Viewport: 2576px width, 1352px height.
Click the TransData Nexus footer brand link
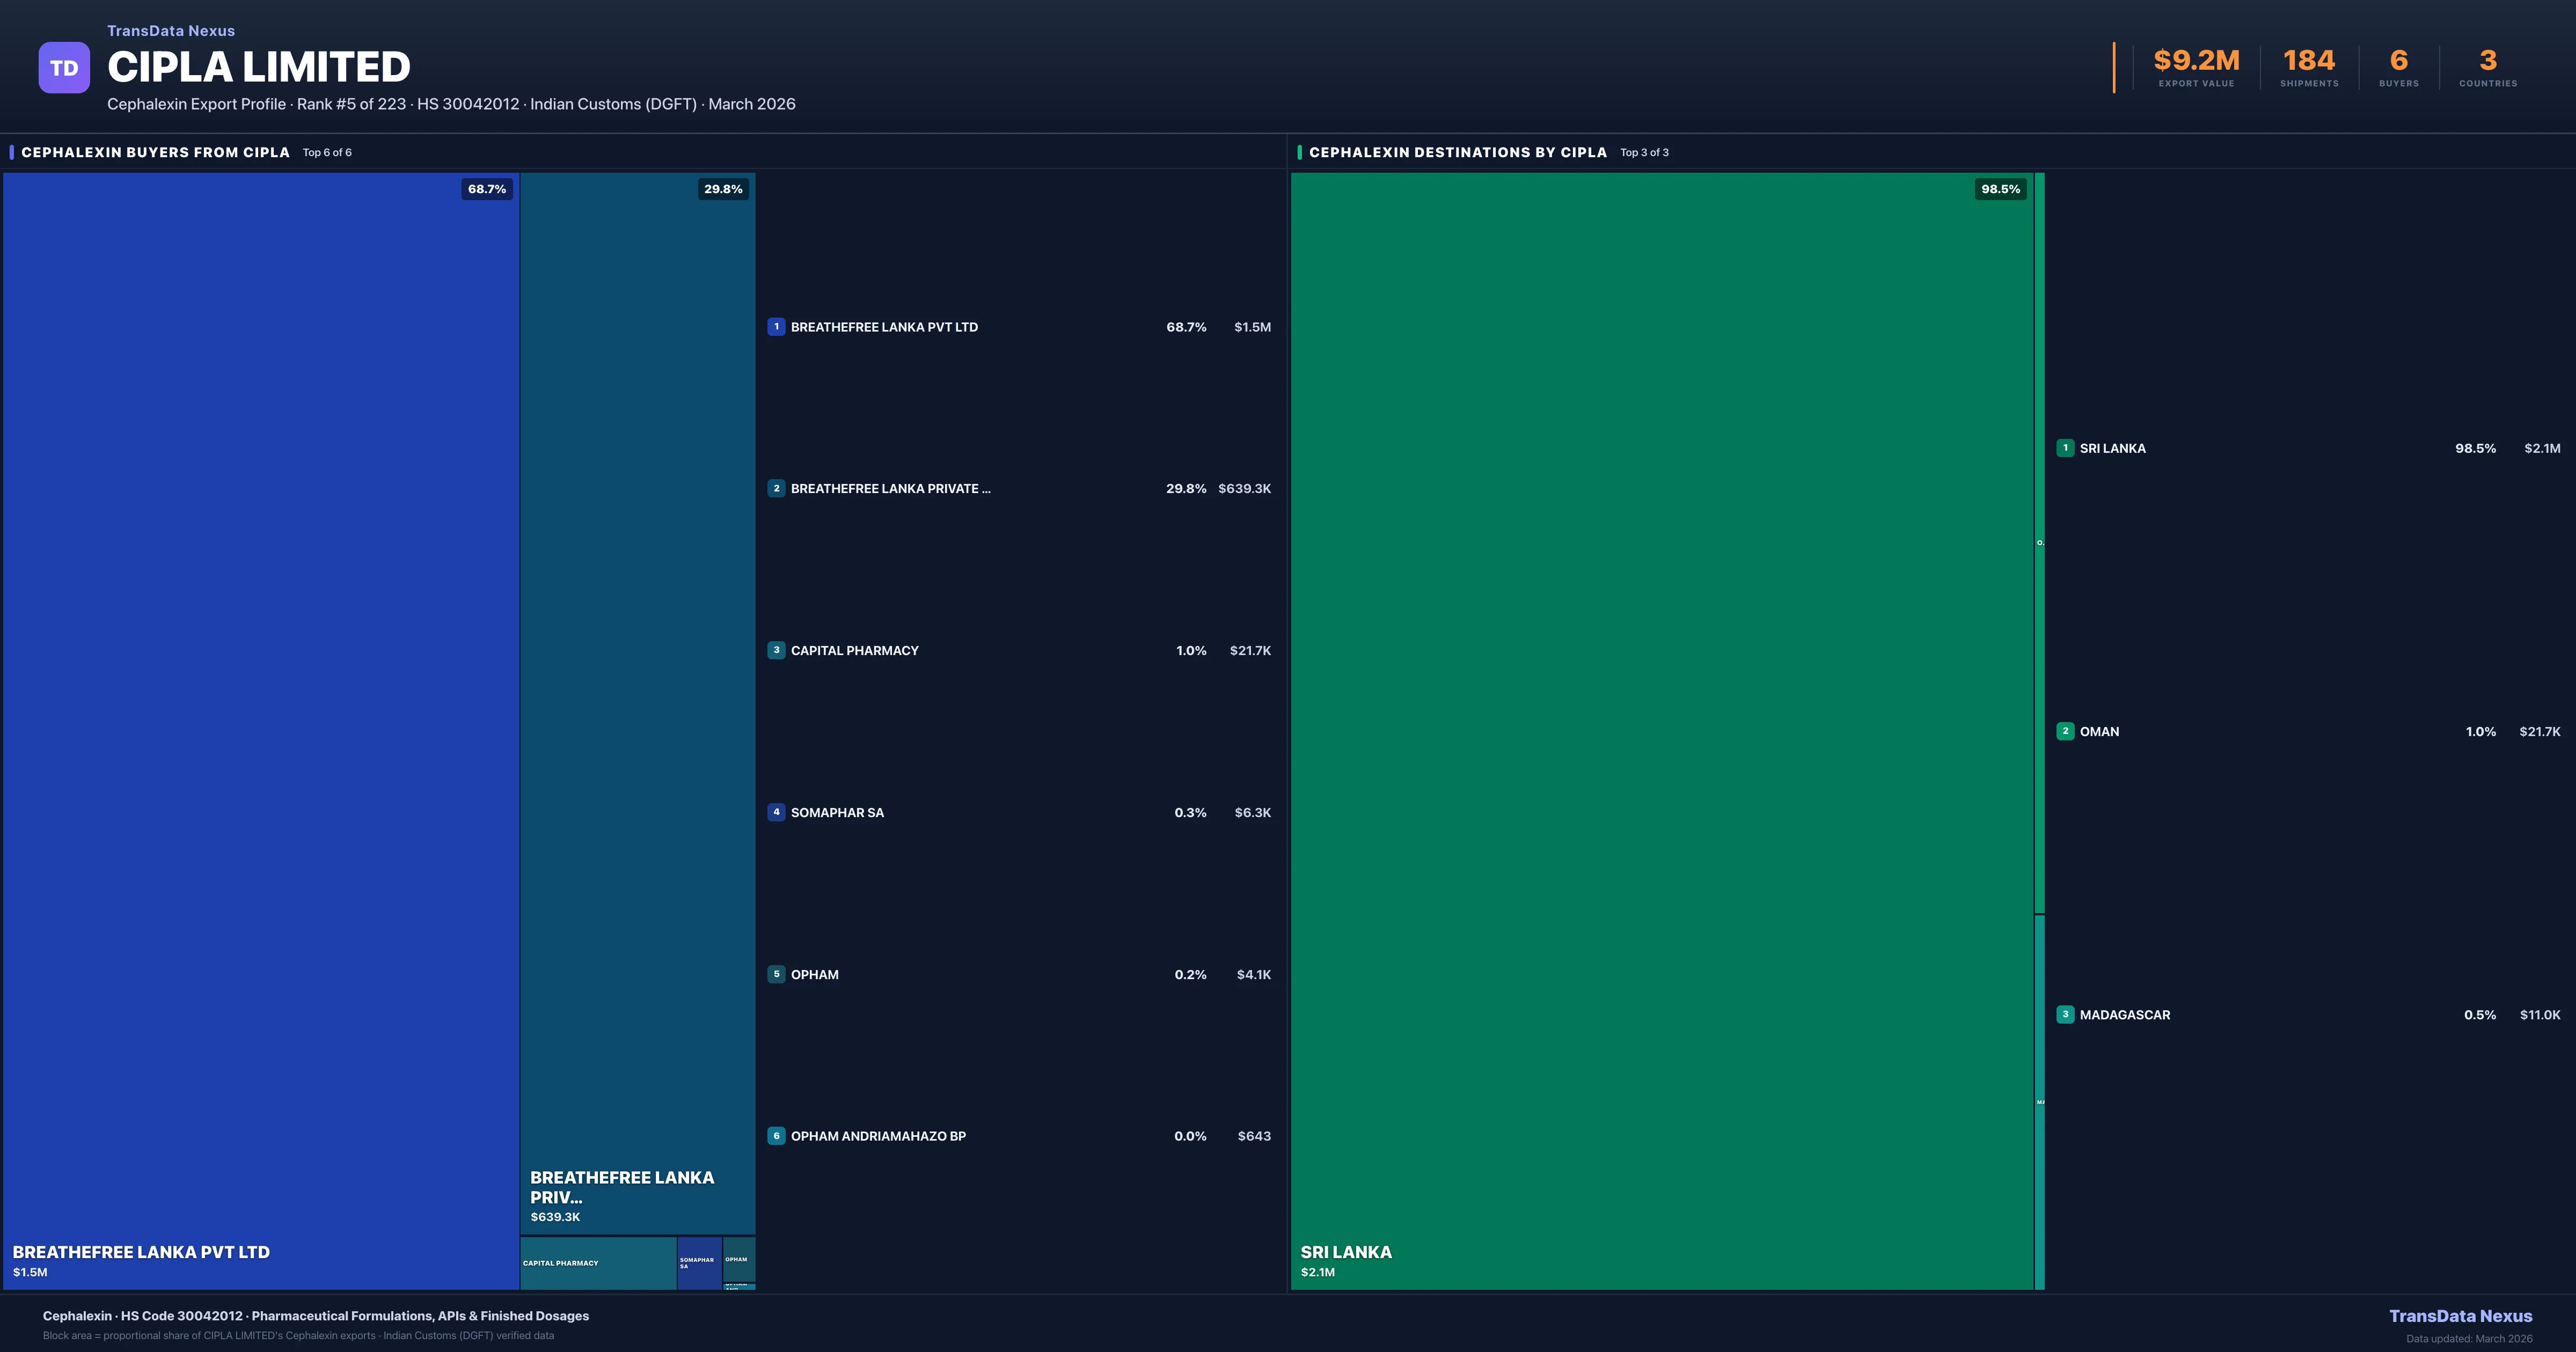tap(2460, 1316)
